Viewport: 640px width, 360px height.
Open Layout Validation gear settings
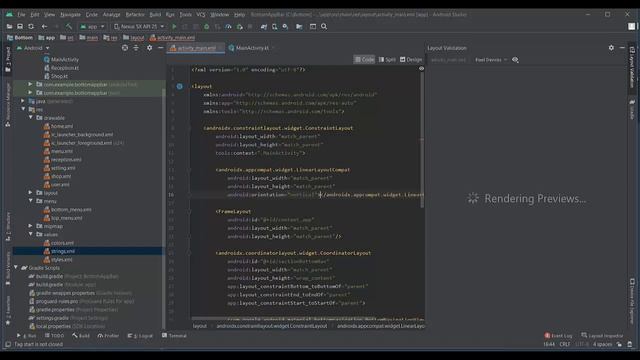click(611, 48)
